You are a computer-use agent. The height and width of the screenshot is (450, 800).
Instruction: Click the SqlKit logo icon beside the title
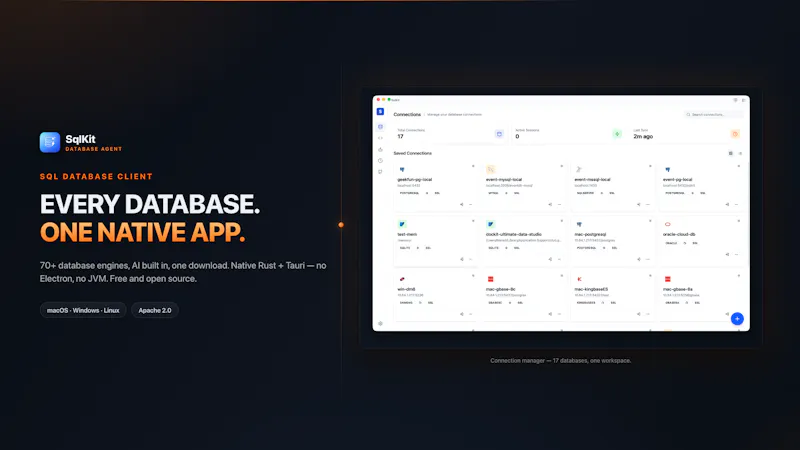tap(49, 142)
